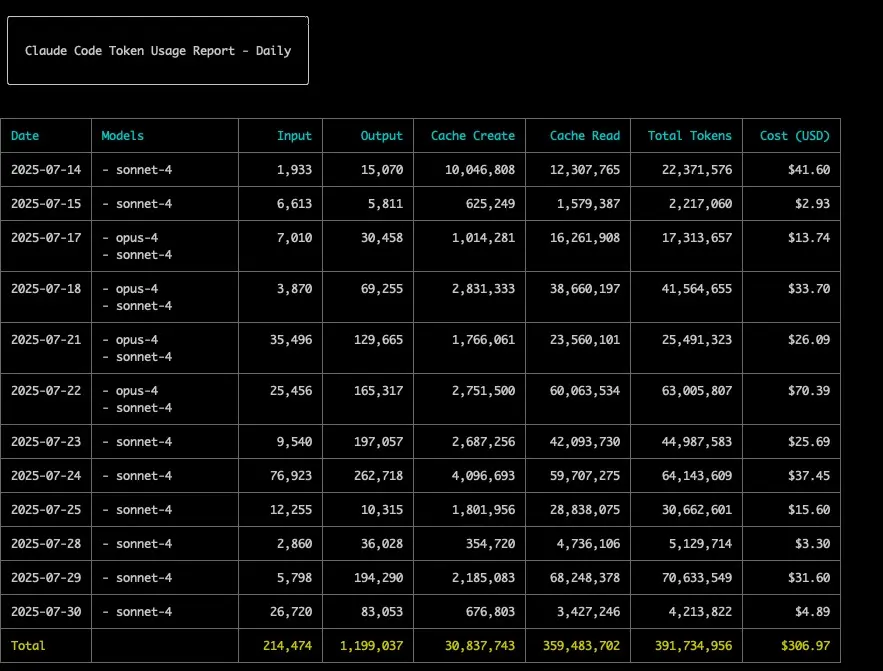883x671 pixels.
Task: Select the "Date" column header
Action: pos(25,136)
